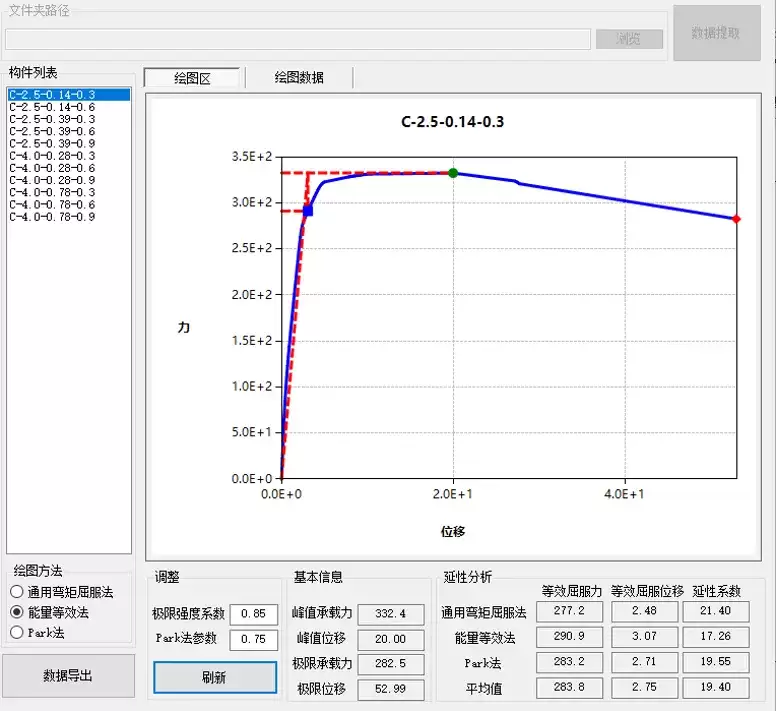Viewport: 776px width, 711px height.
Task: Click the 力 y-axis label
Action: coord(184,328)
